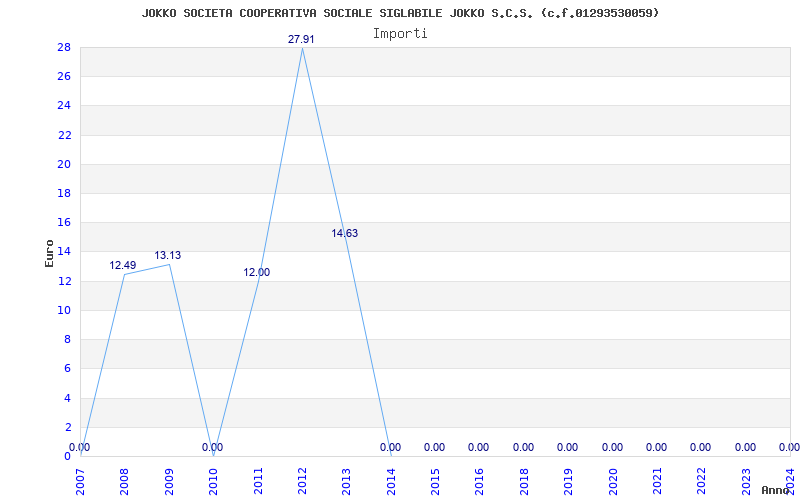
Task: Click the 12.00 data label
Action: 257,272
